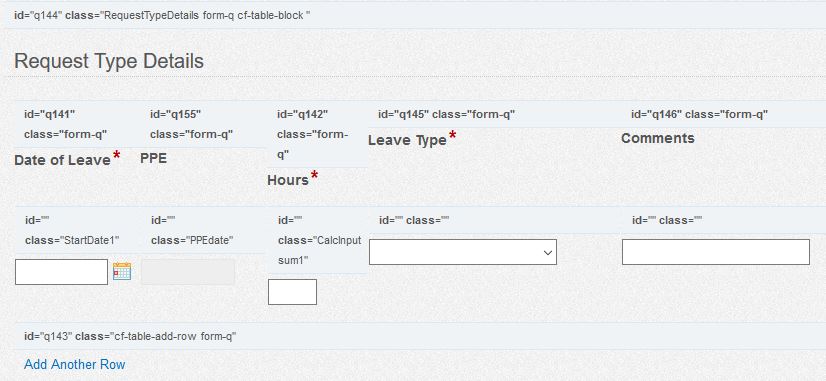Click the Request Type Details heading
The height and width of the screenshot is (381, 826).
tap(109, 61)
